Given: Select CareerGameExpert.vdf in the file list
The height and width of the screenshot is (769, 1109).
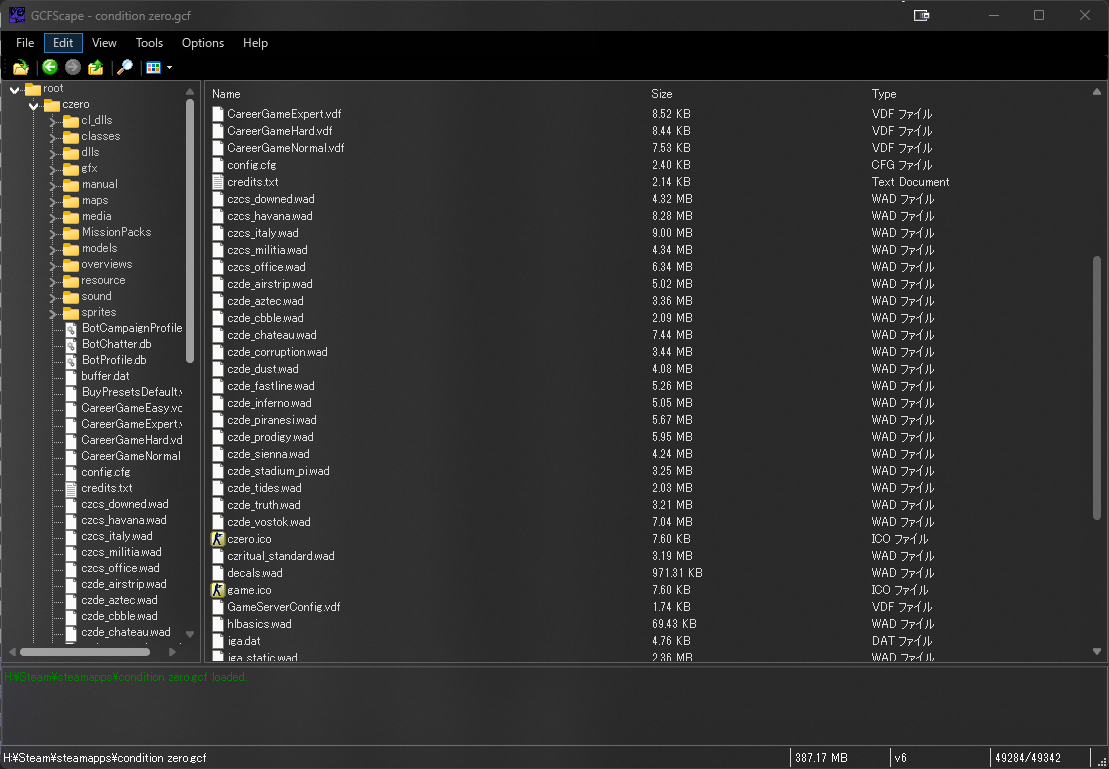Looking at the screenshot, I should click(284, 114).
